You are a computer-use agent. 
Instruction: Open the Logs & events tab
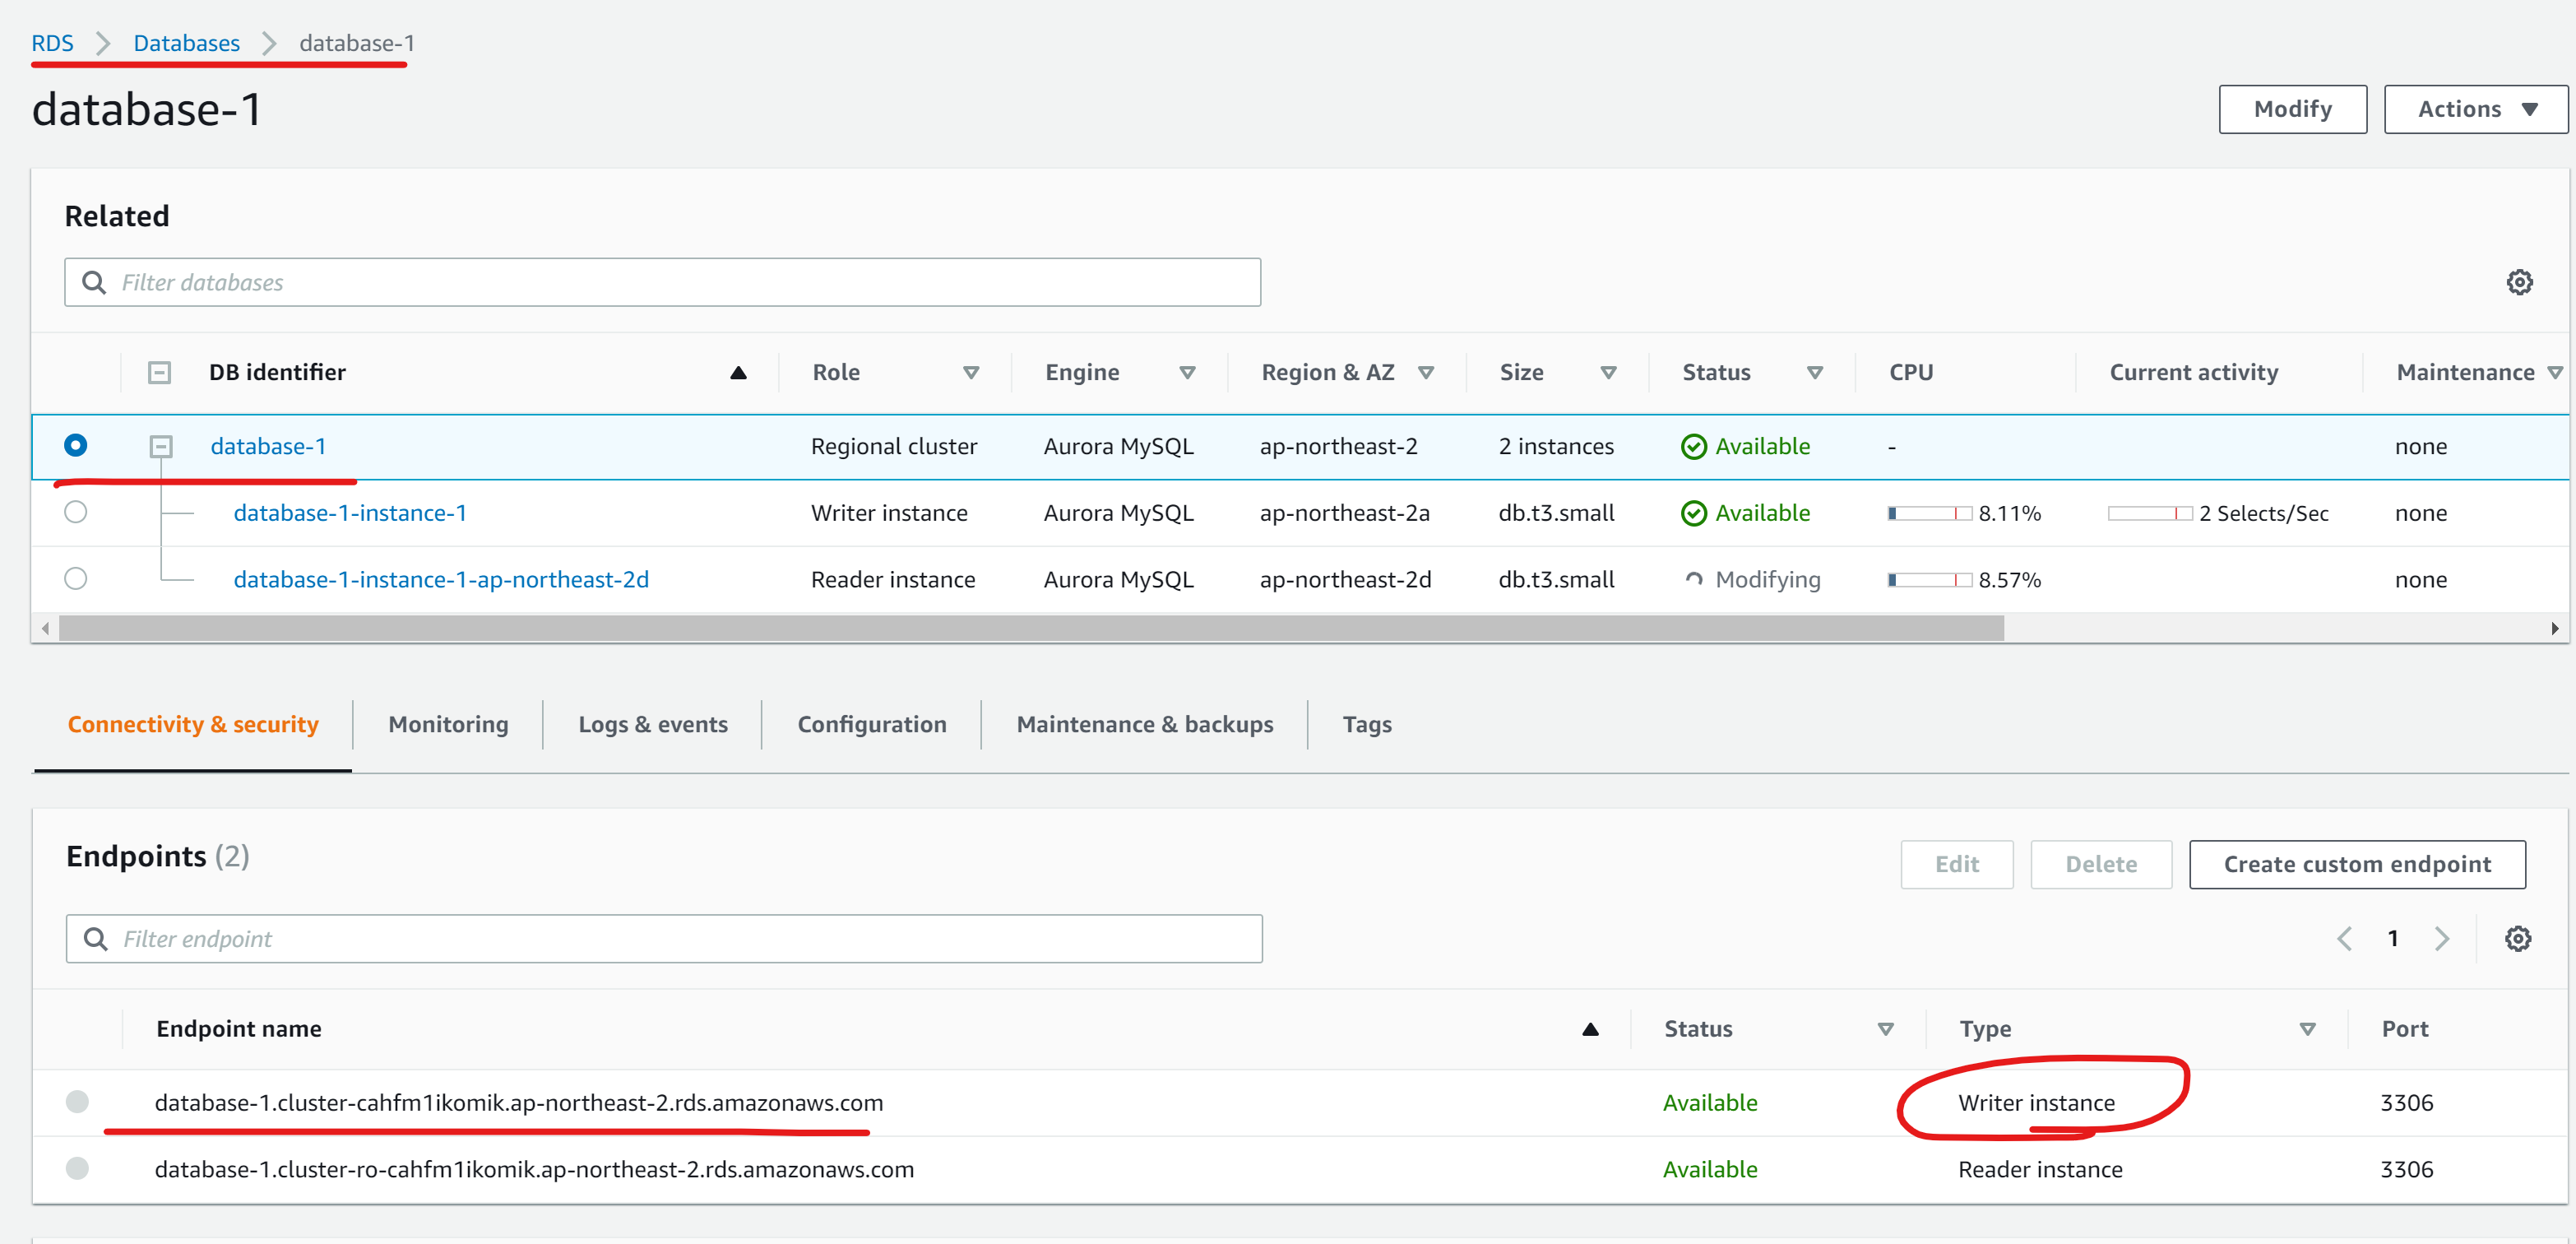(x=653, y=724)
